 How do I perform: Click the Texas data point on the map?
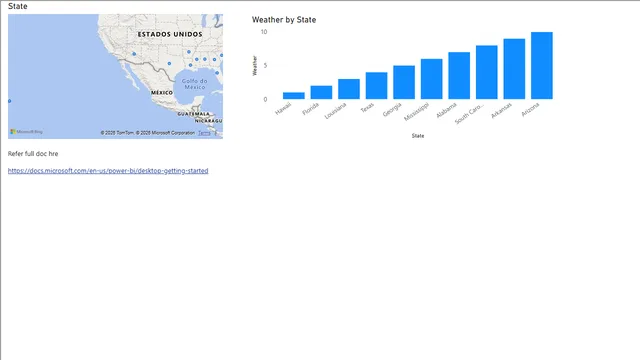click(x=169, y=64)
